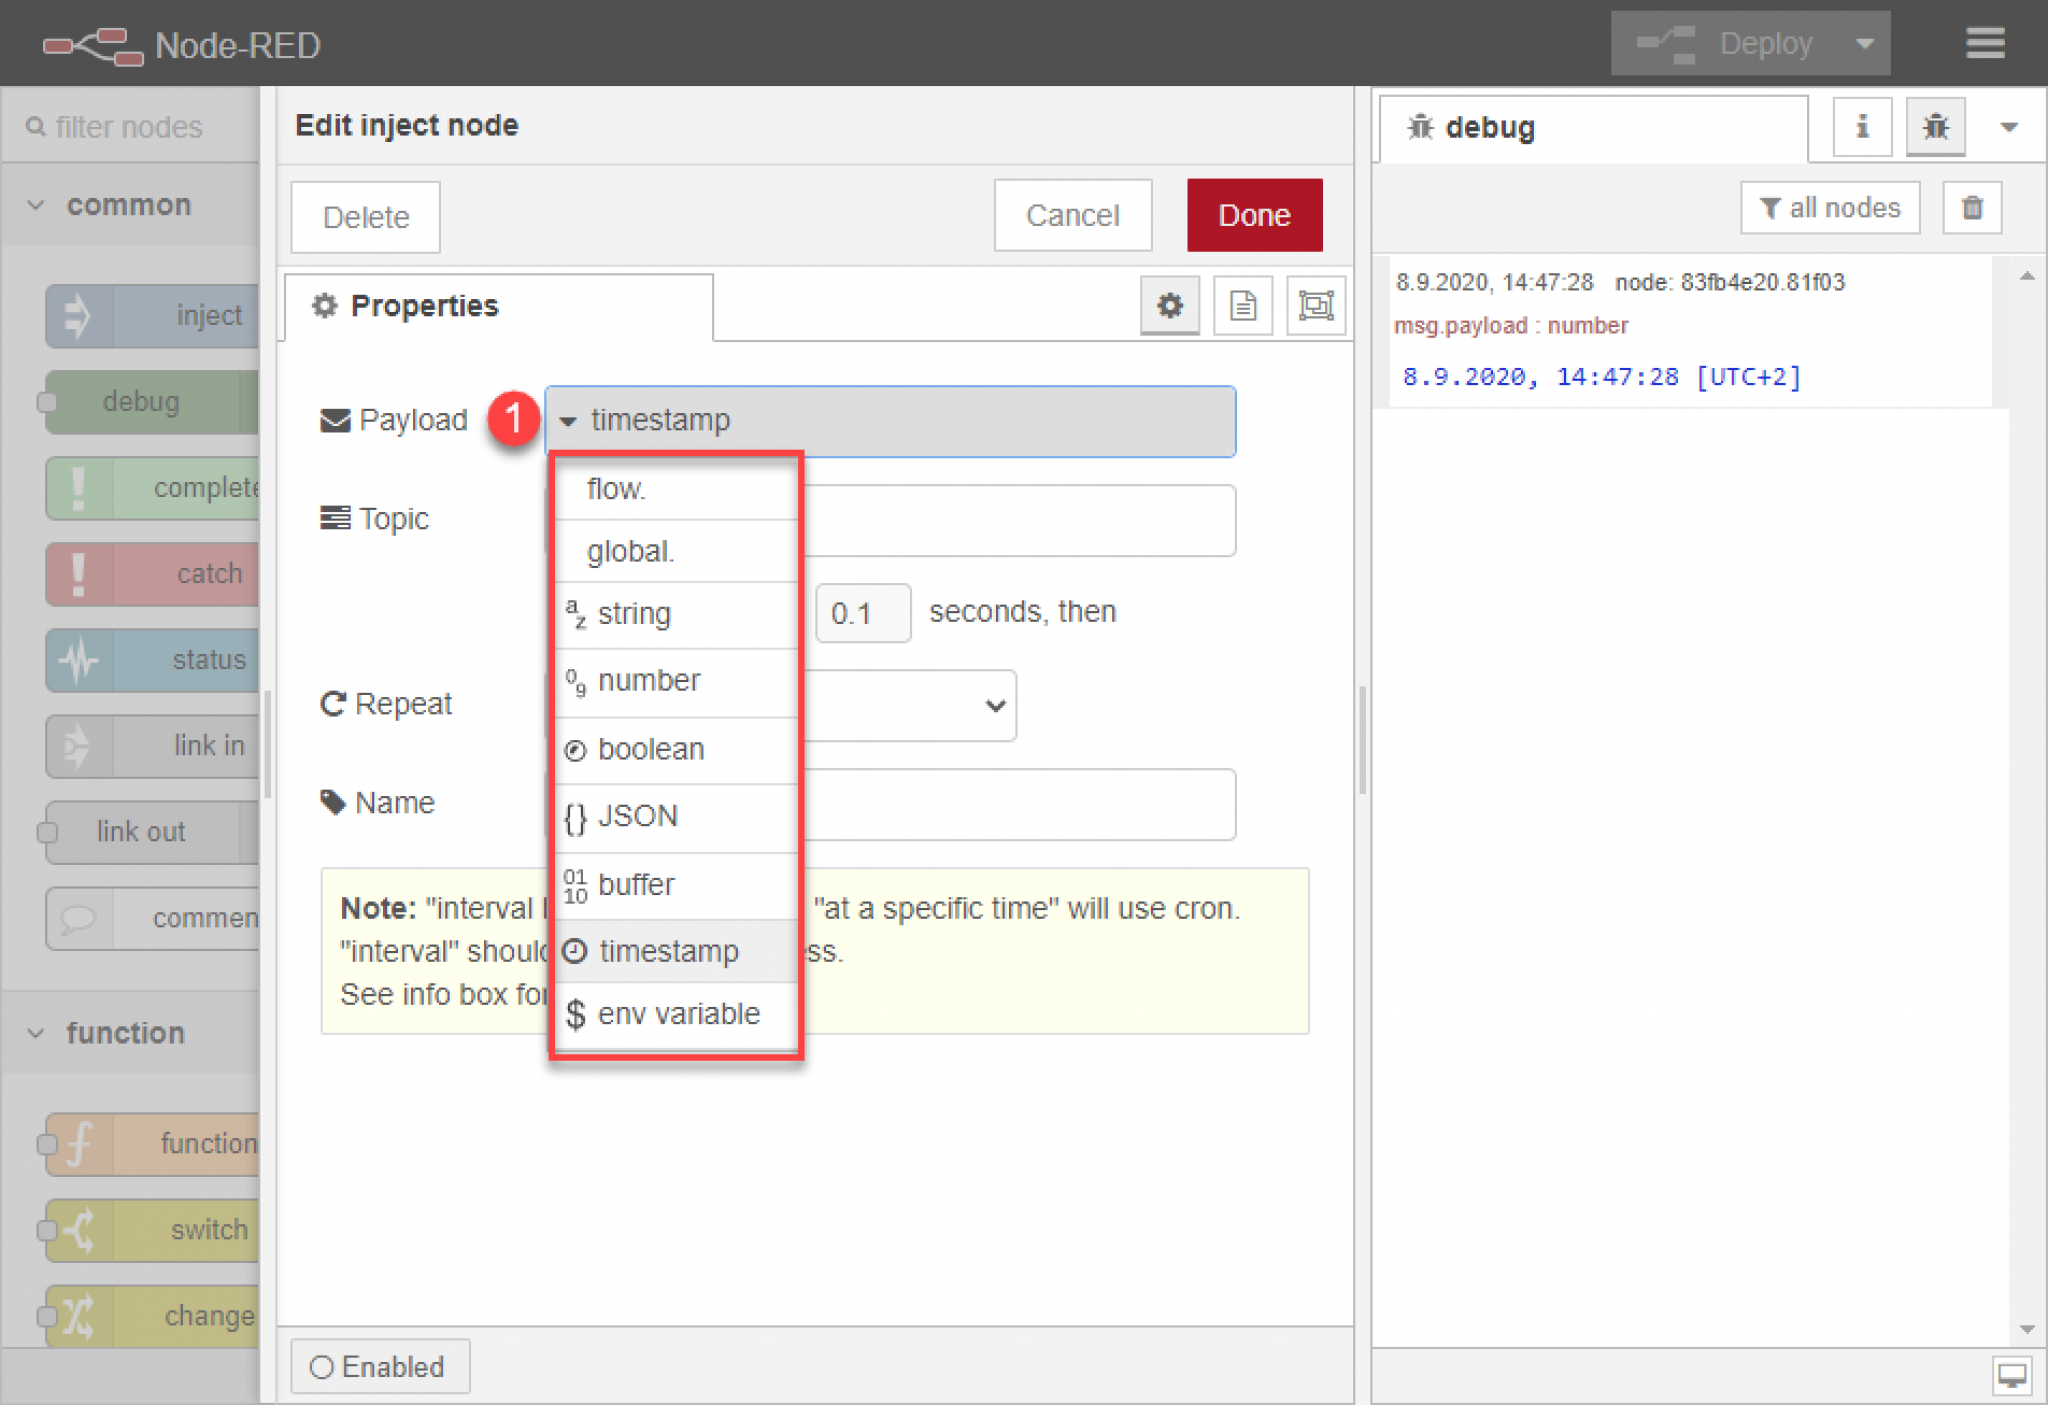
Task: Open node settings gear icon
Action: coord(1169,305)
